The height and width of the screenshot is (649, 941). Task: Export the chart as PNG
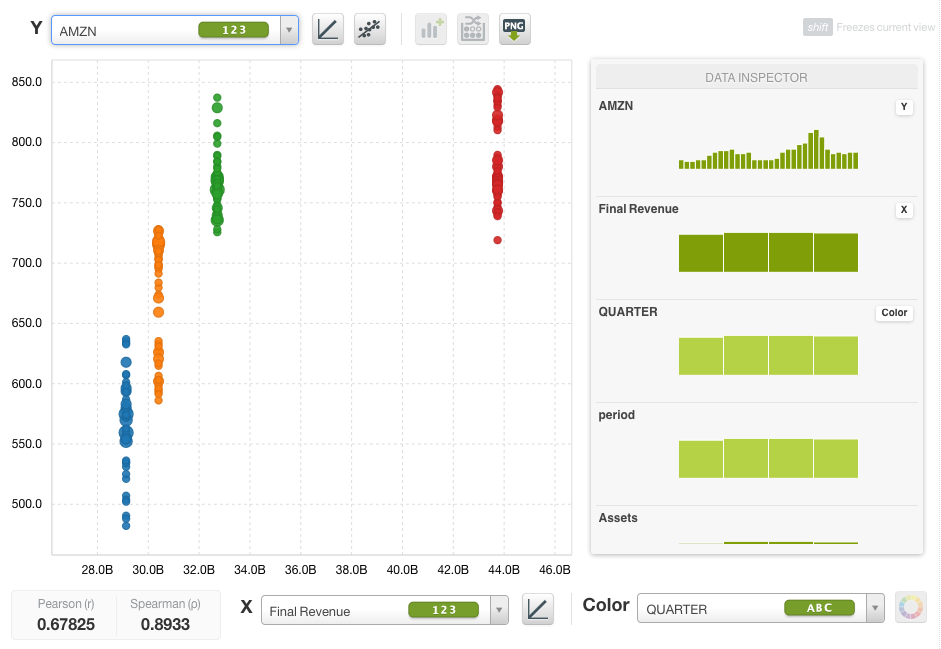(515, 30)
